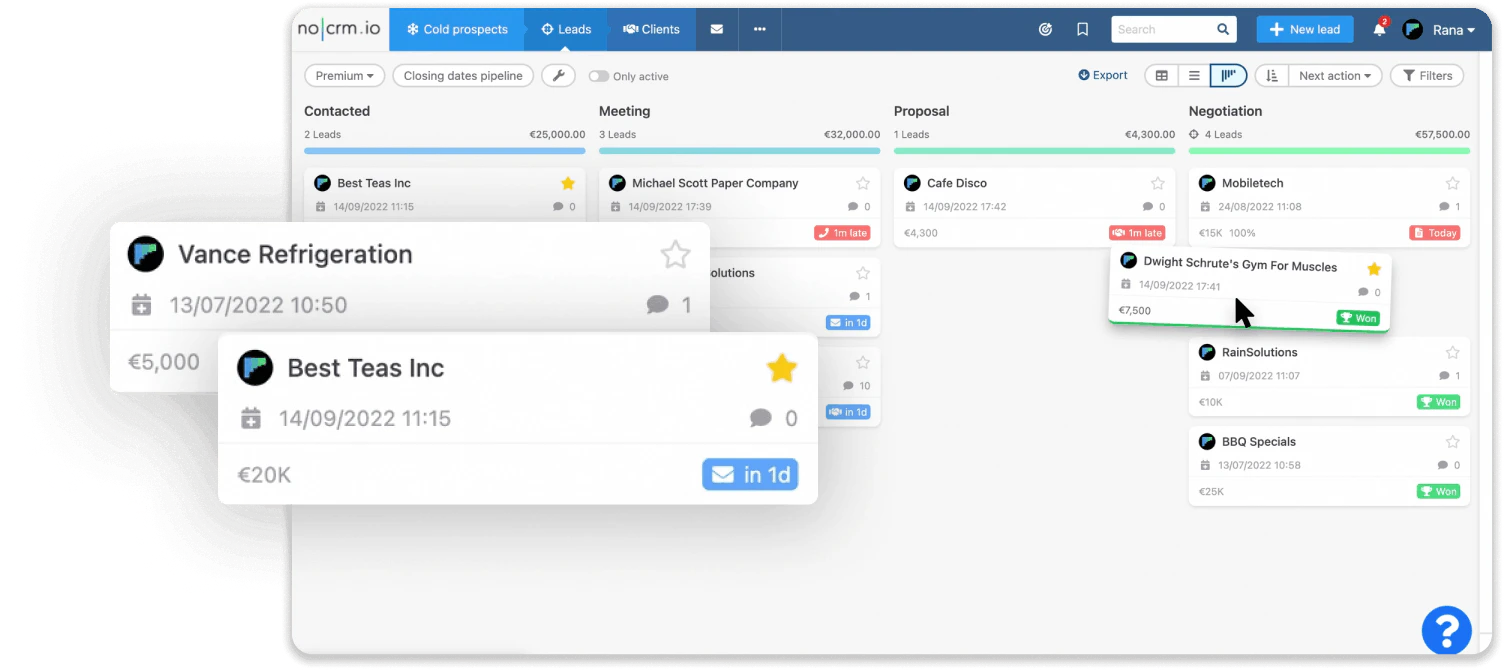Open comments on Mobiletech card
This screenshot has width=1504, height=671.
tap(1449, 207)
